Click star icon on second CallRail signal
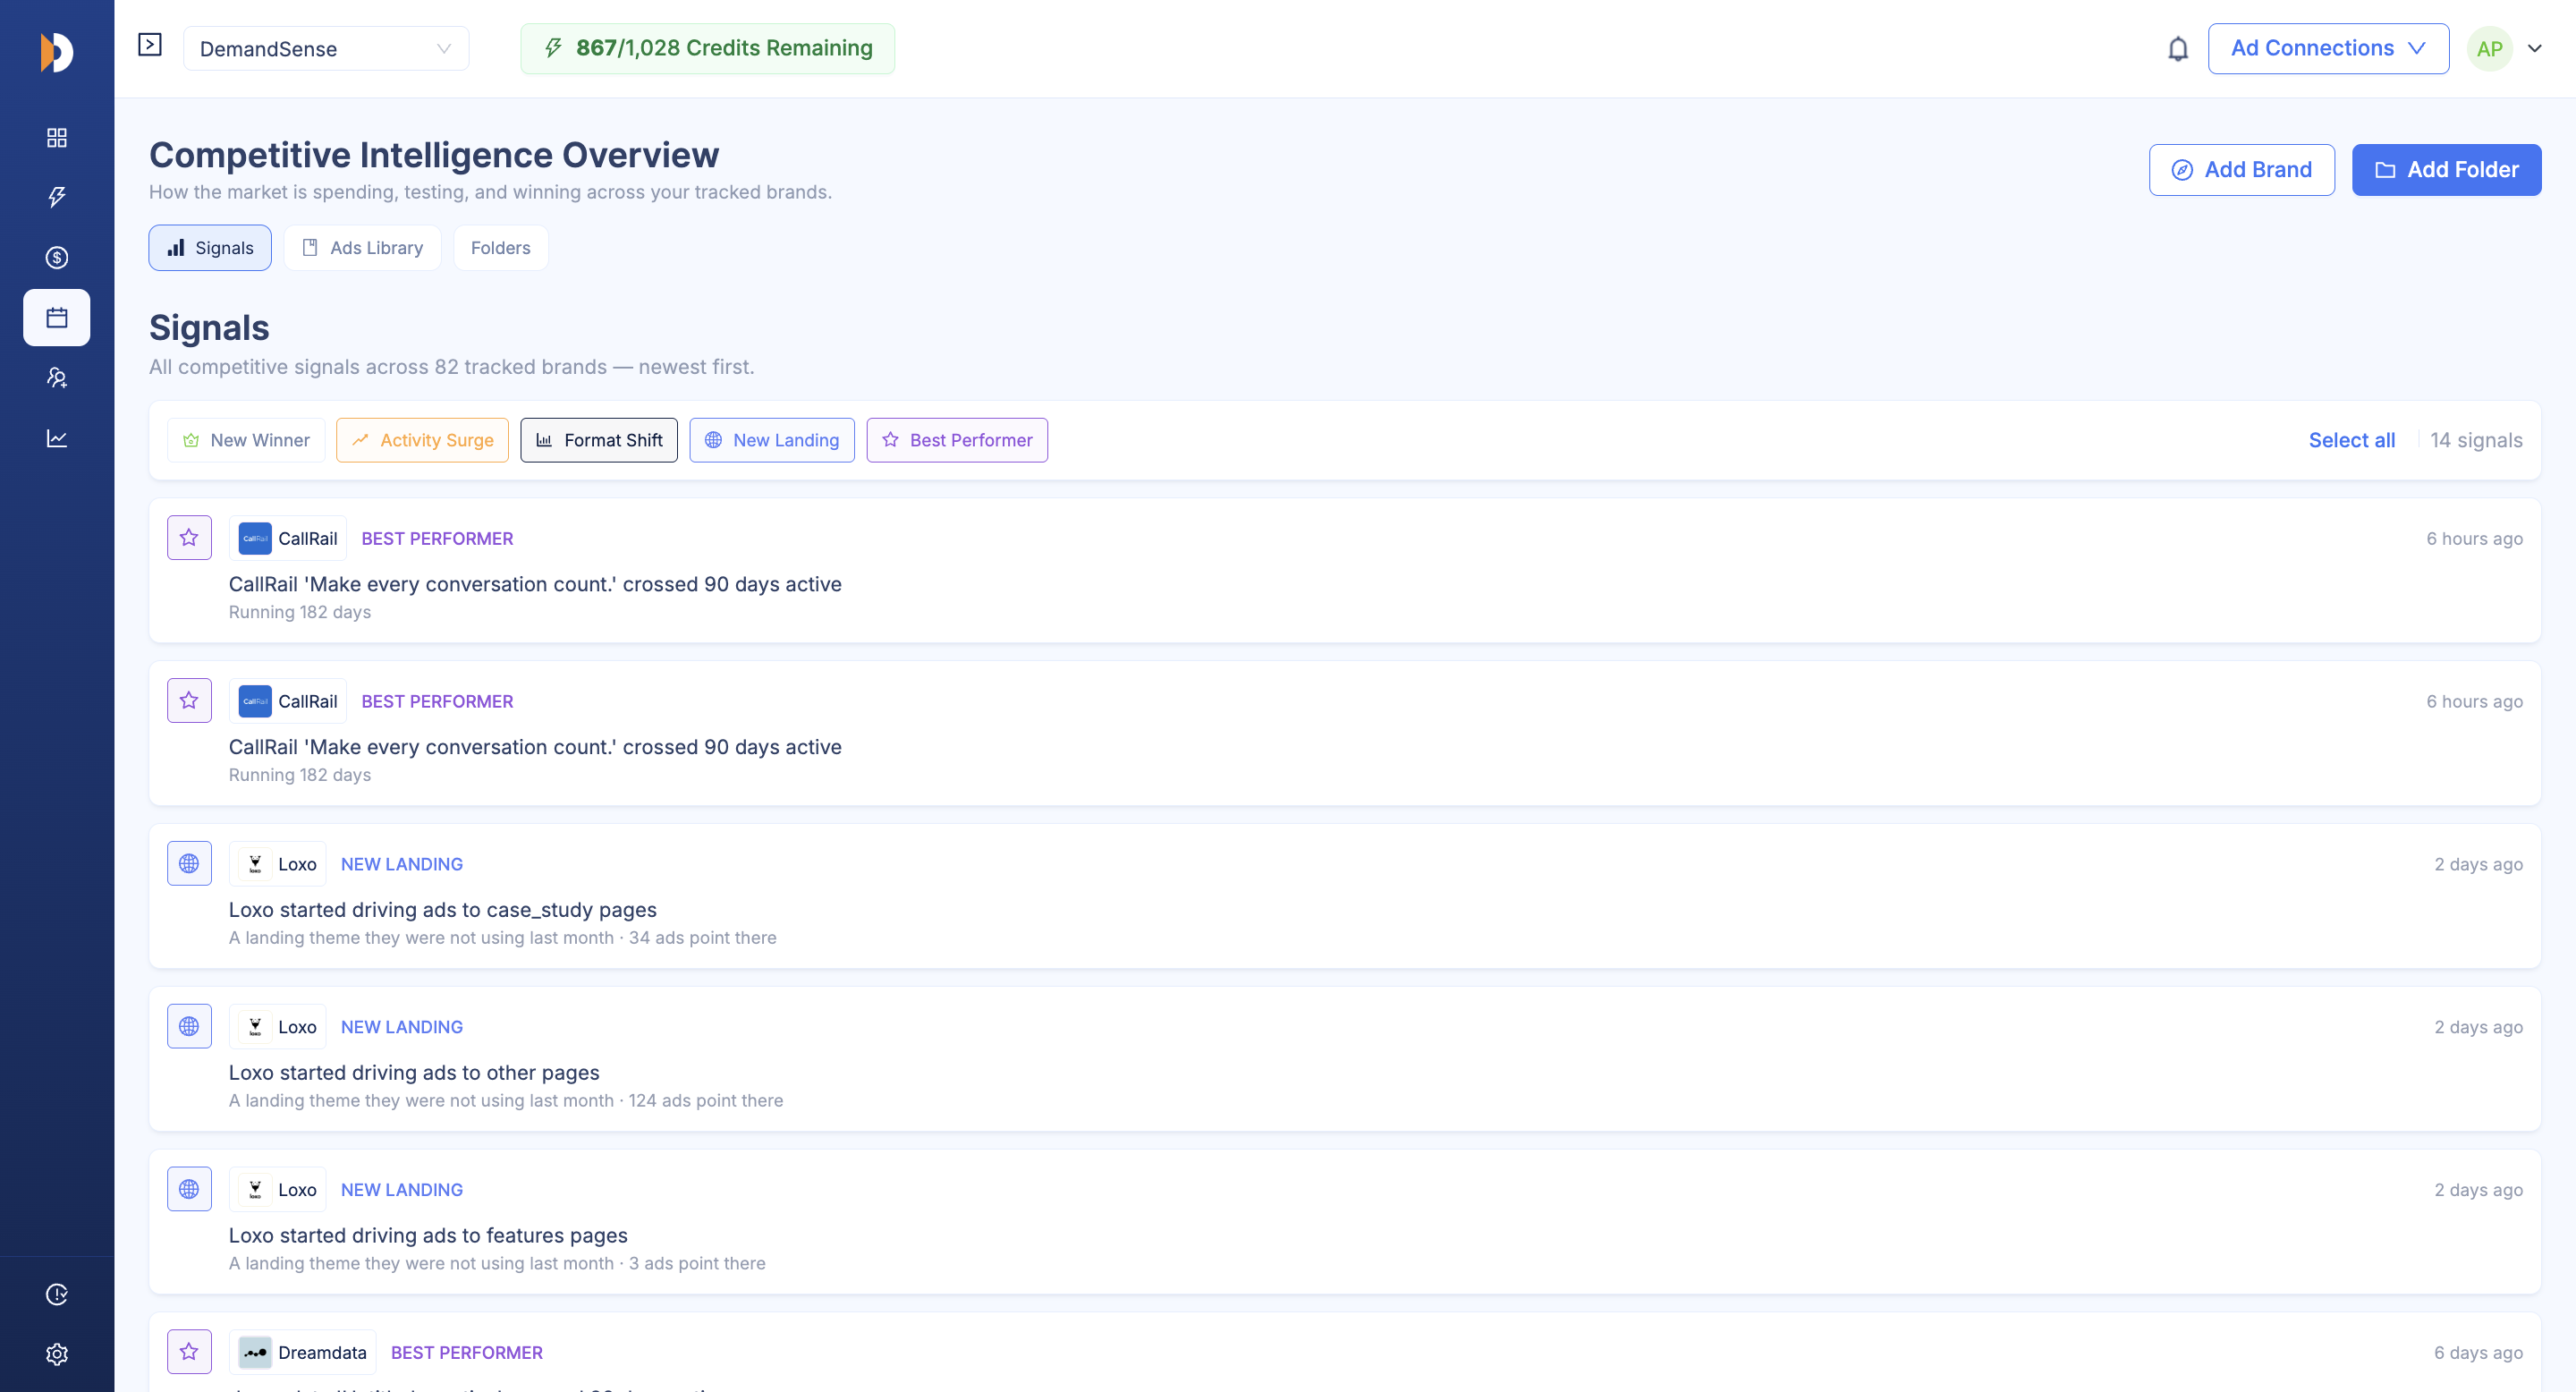Viewport: 2576px width, 1392px height. tap(189, 701)
